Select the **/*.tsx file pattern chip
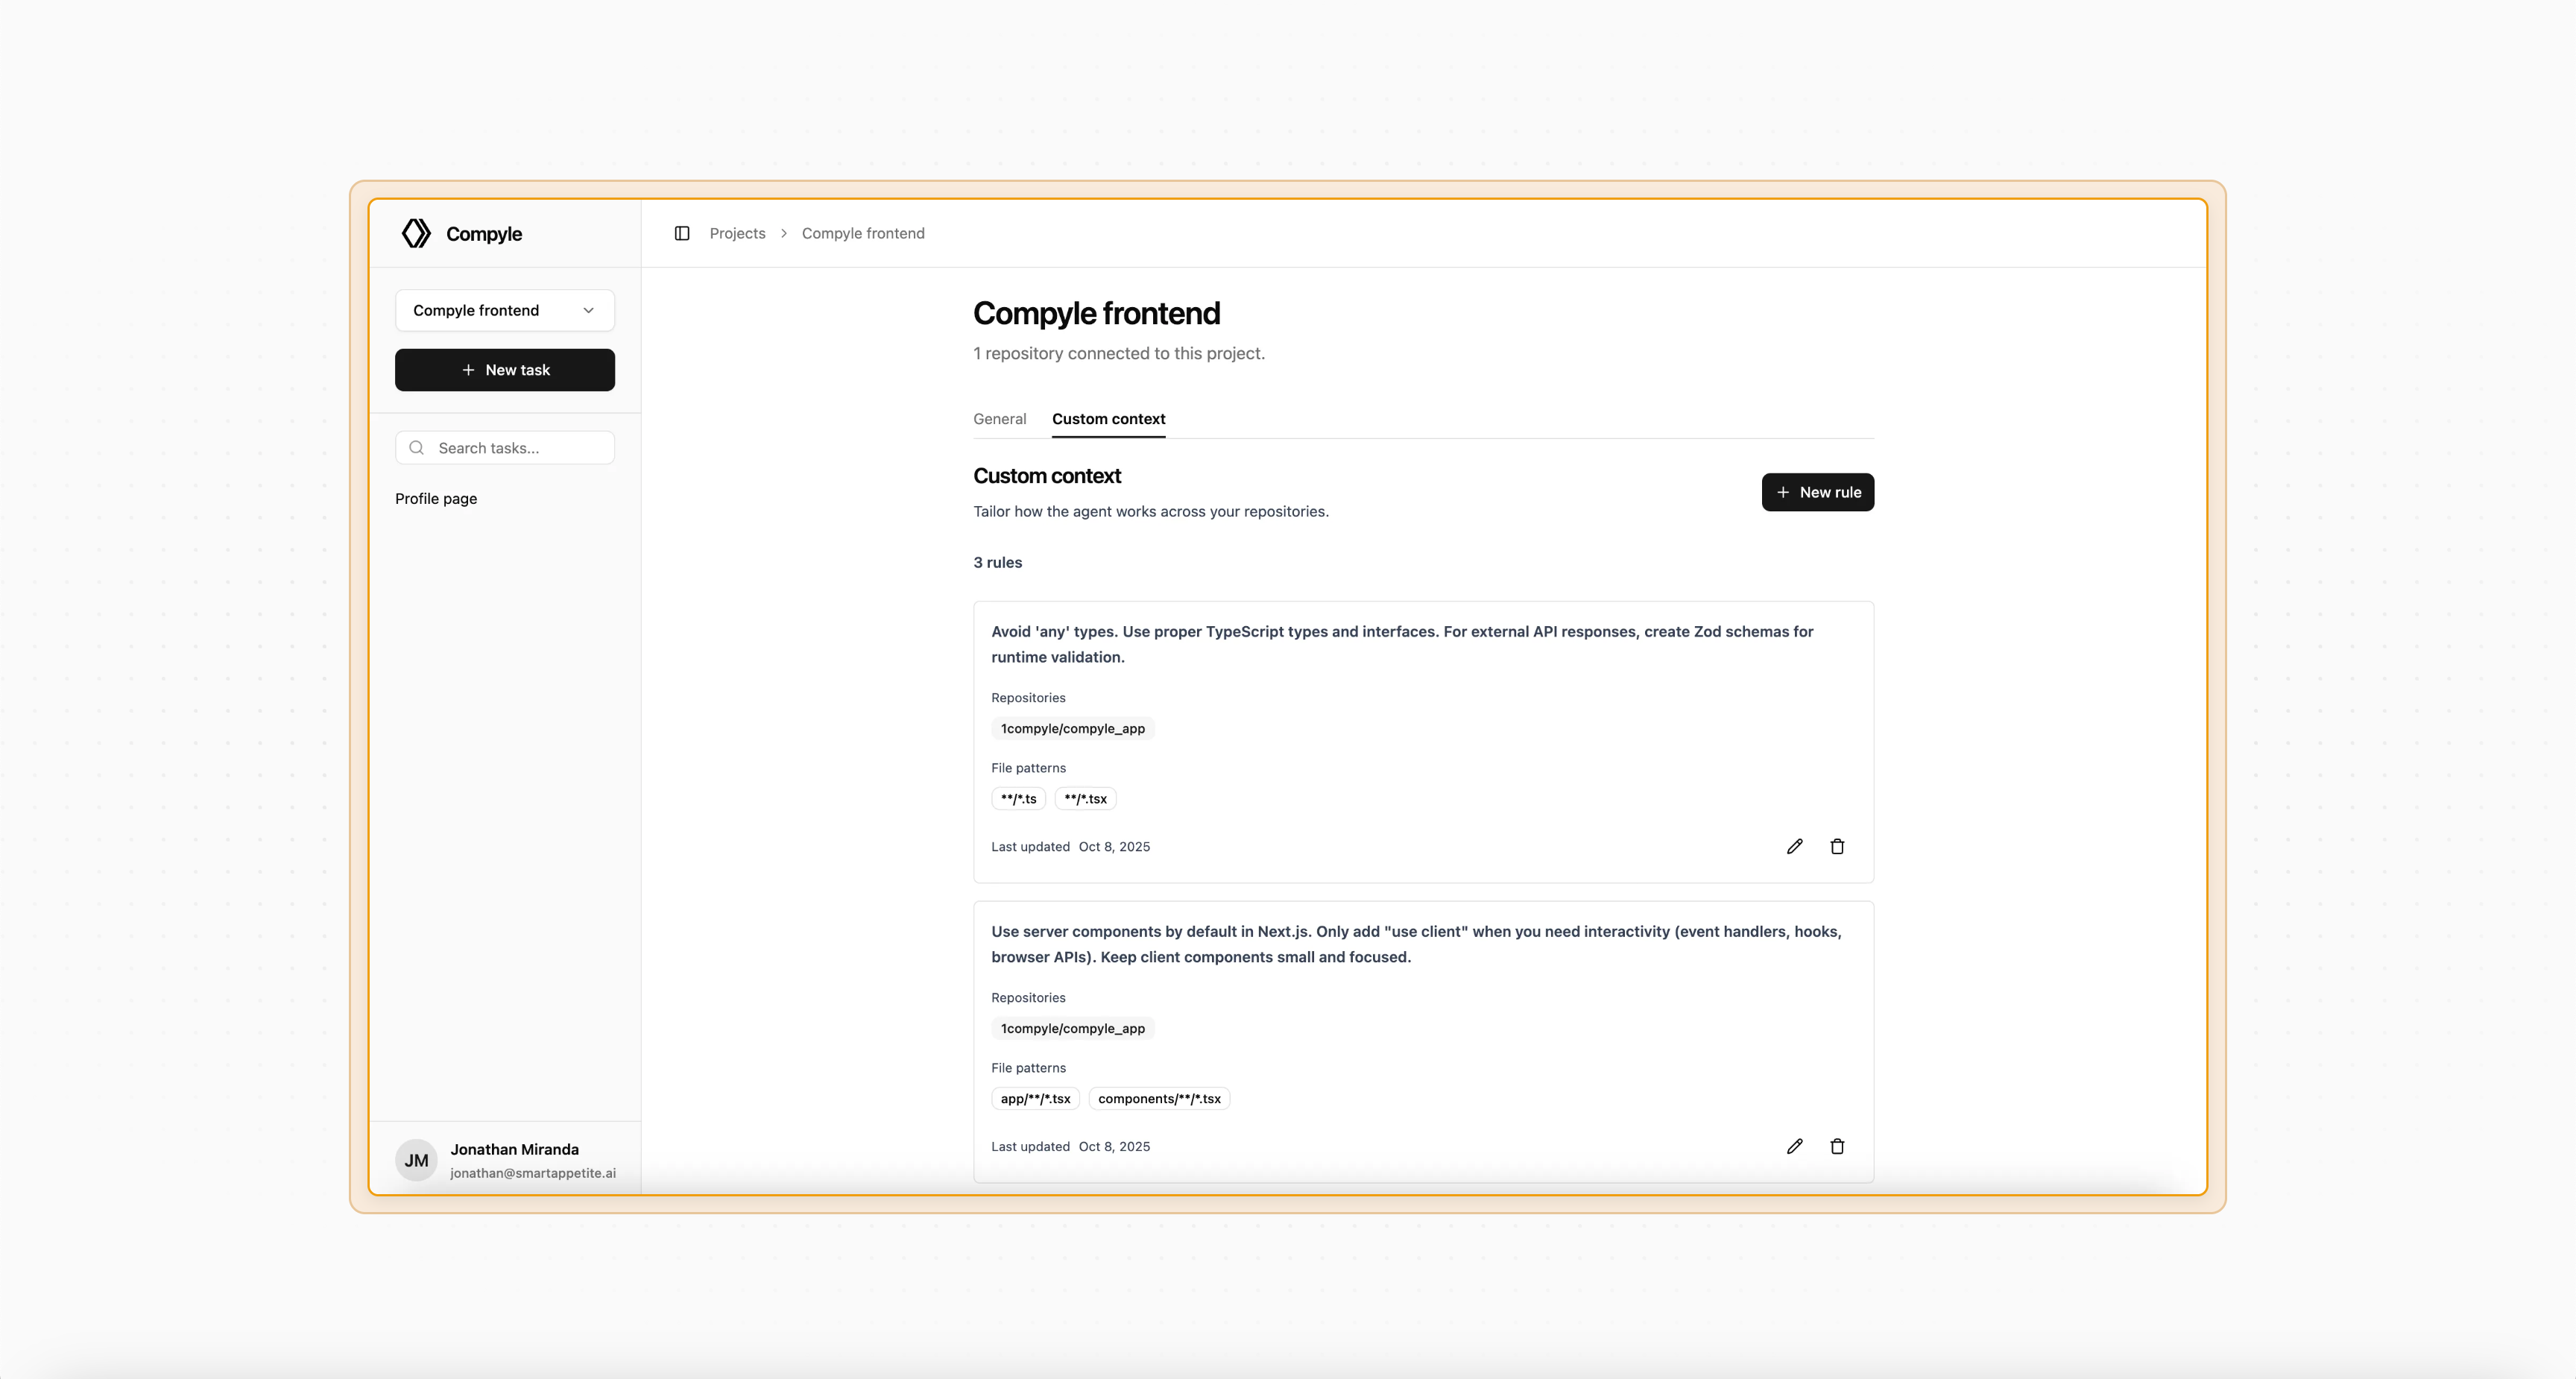This screenshot has height=1379, width=2576. pos(1085,798)
